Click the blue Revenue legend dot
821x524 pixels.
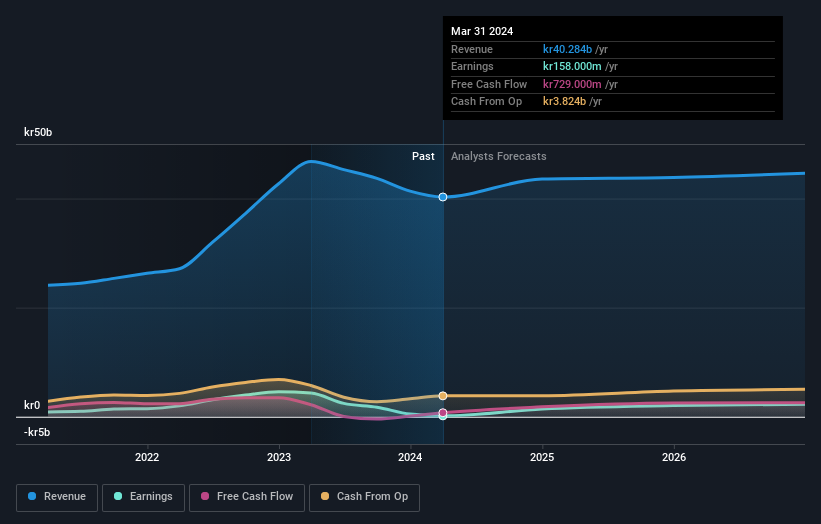[x=32, y=496]
